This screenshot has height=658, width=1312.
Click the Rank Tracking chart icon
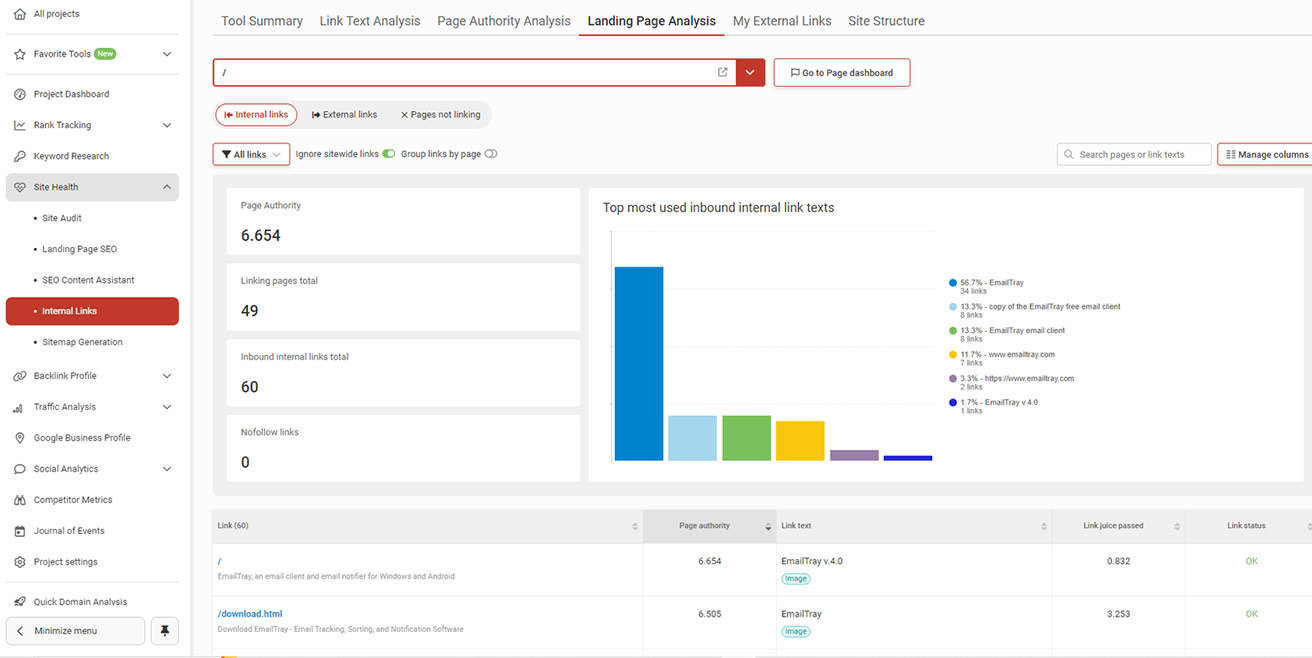pyautogui.click(x=19, y=125)
